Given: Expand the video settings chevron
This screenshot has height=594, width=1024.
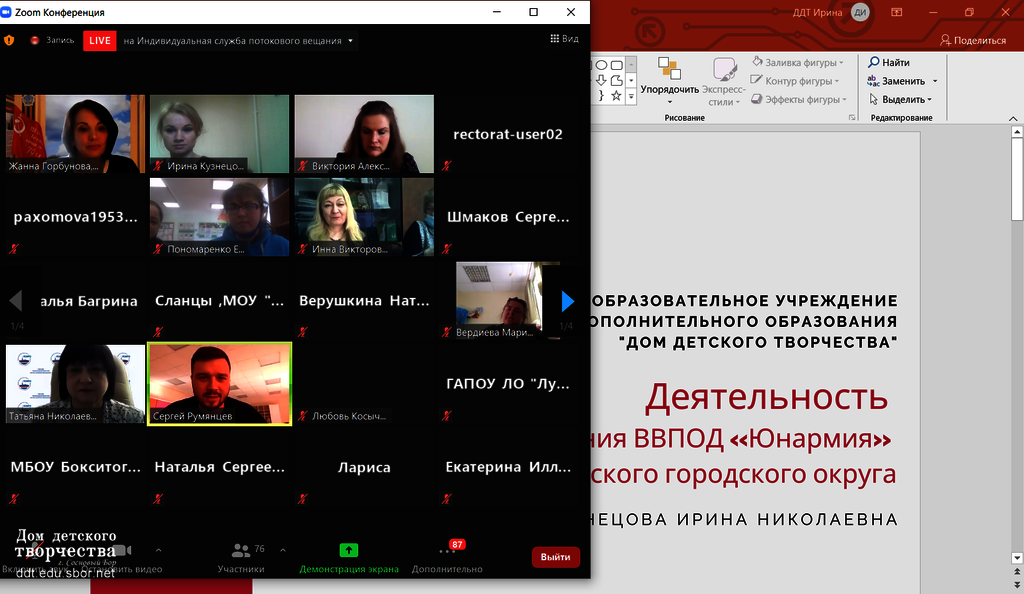Looking at the screenshot, I should tap(158, 550).
